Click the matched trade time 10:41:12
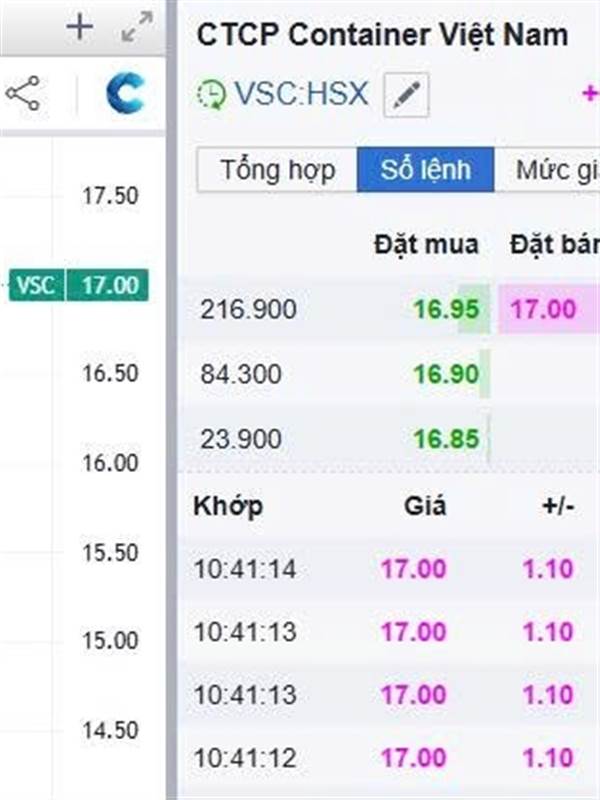The width and height of the screenshot is (600, 800). (245, 758)
